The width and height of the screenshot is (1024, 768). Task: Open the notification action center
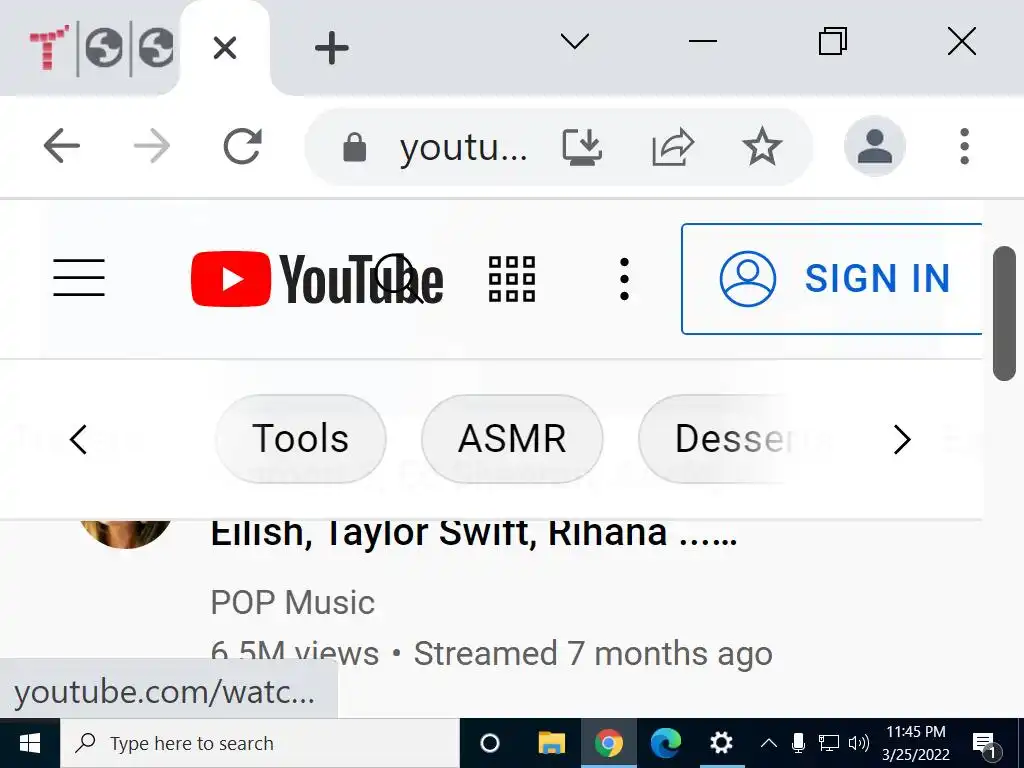click(x=985, y=744)
